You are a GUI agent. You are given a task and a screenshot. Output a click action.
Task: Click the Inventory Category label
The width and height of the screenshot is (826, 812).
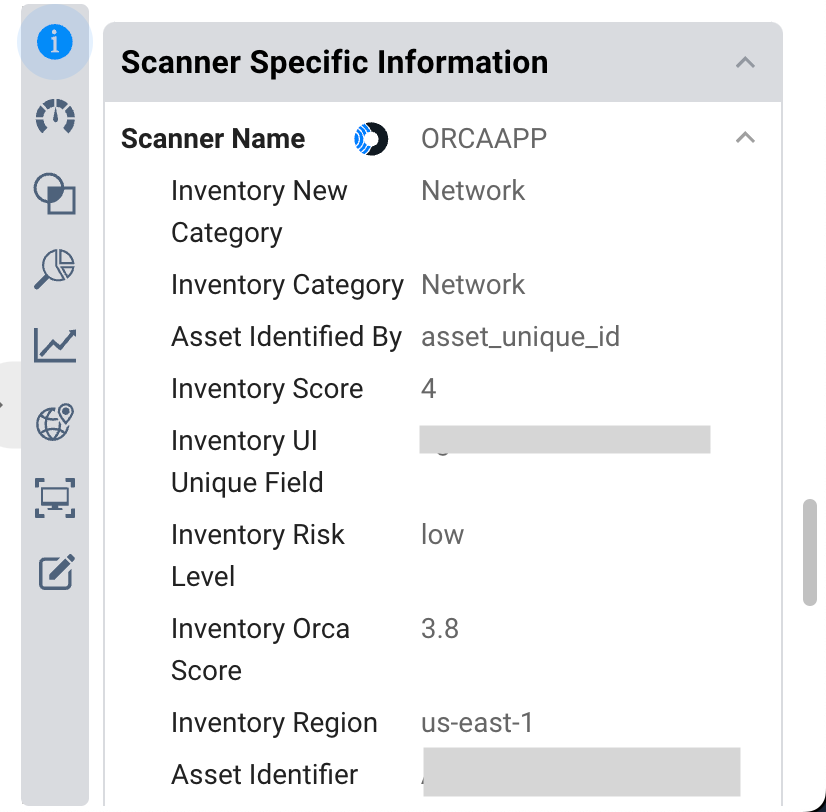(x=287, y=285)
